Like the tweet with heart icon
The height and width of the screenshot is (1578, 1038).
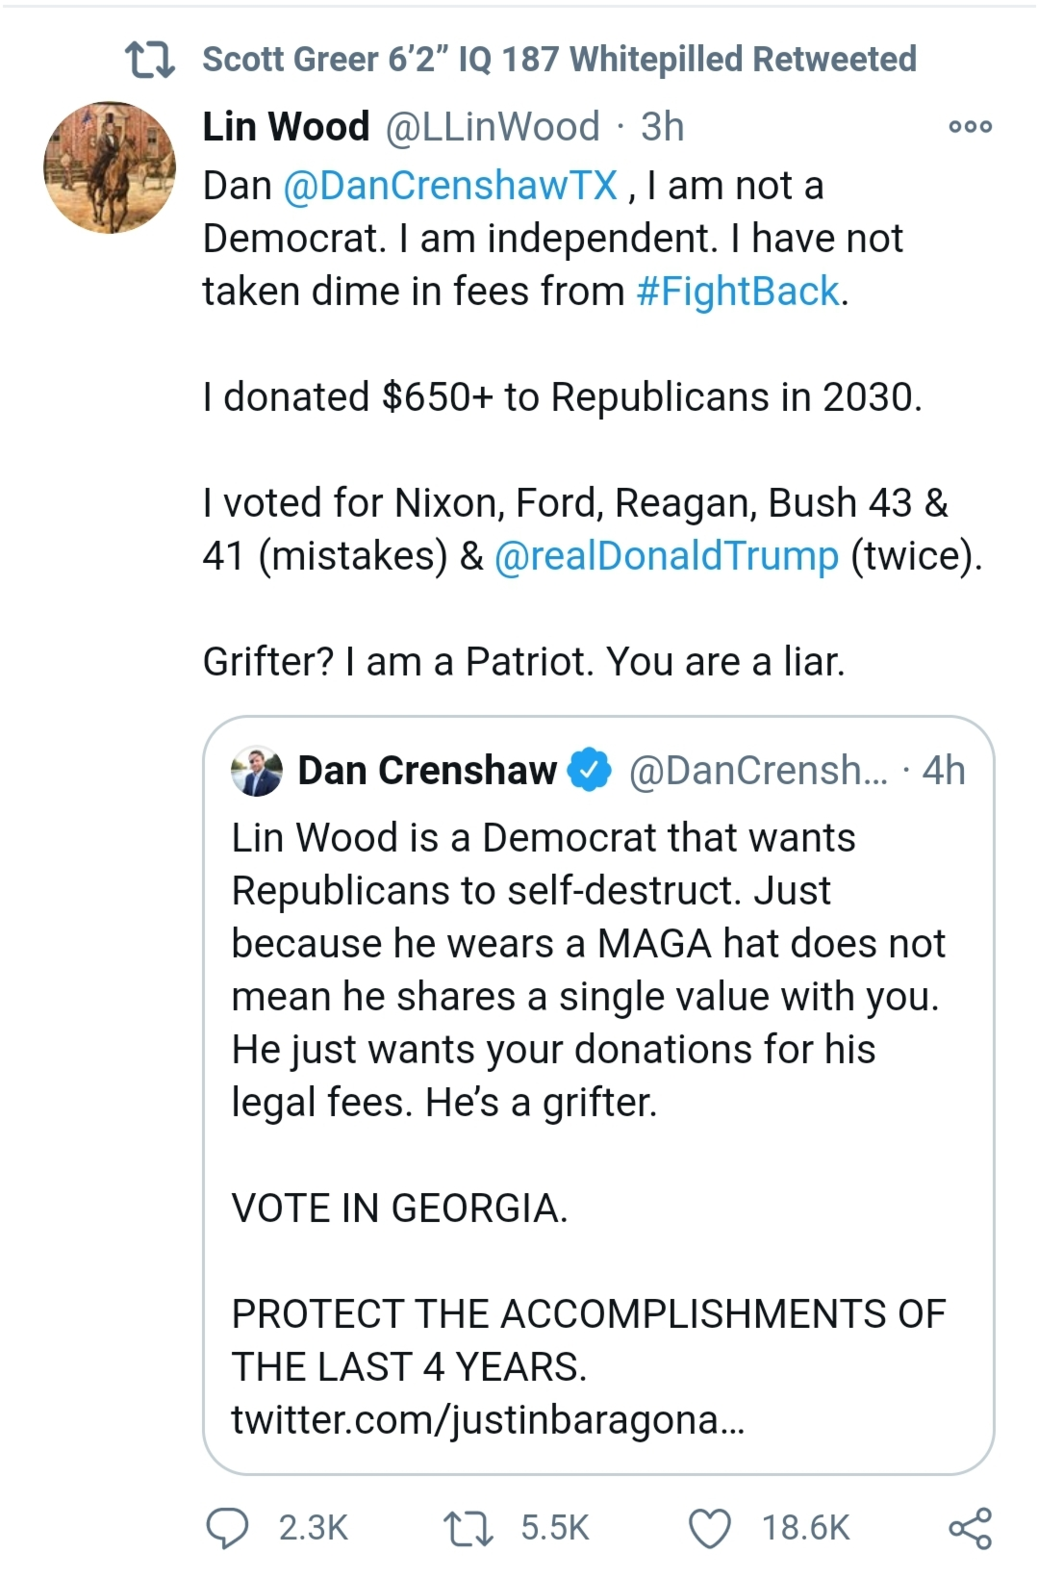710,1528
